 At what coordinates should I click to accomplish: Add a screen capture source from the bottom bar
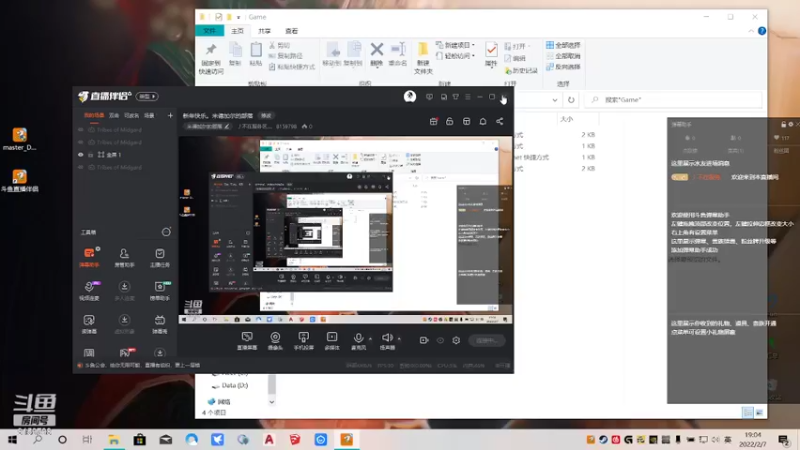pos(247,340)
